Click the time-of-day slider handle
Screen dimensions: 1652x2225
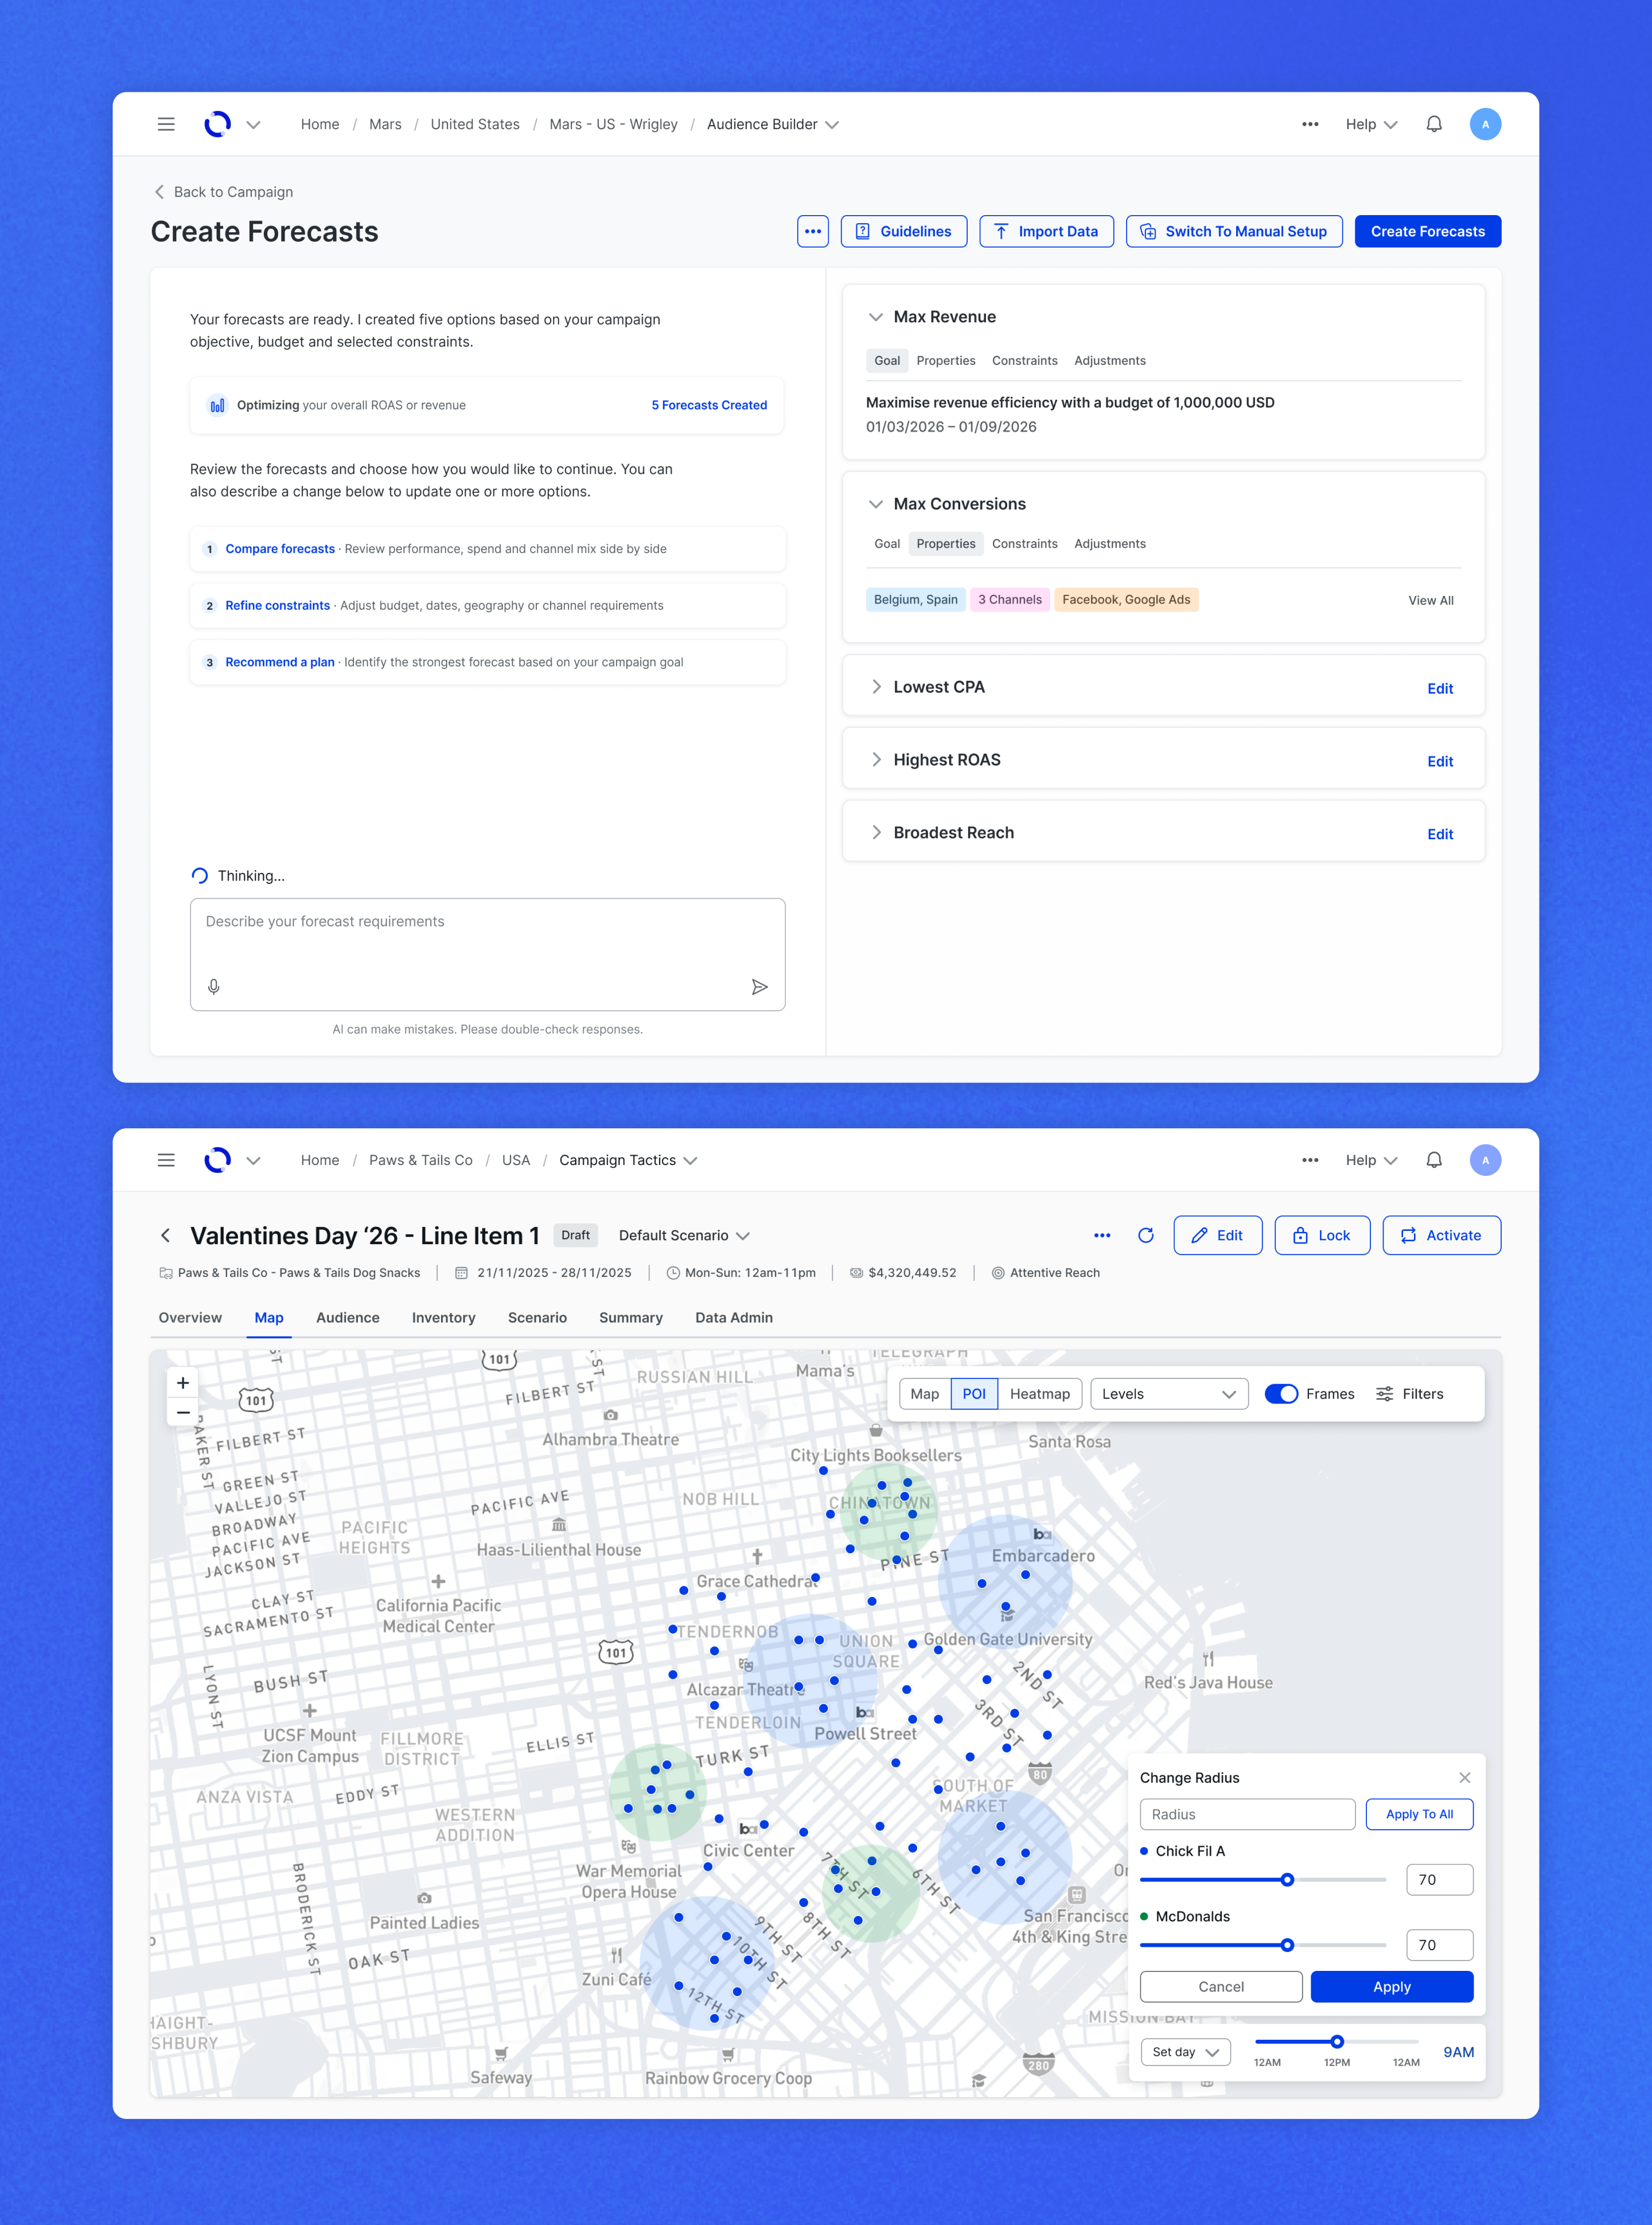1337,2042
